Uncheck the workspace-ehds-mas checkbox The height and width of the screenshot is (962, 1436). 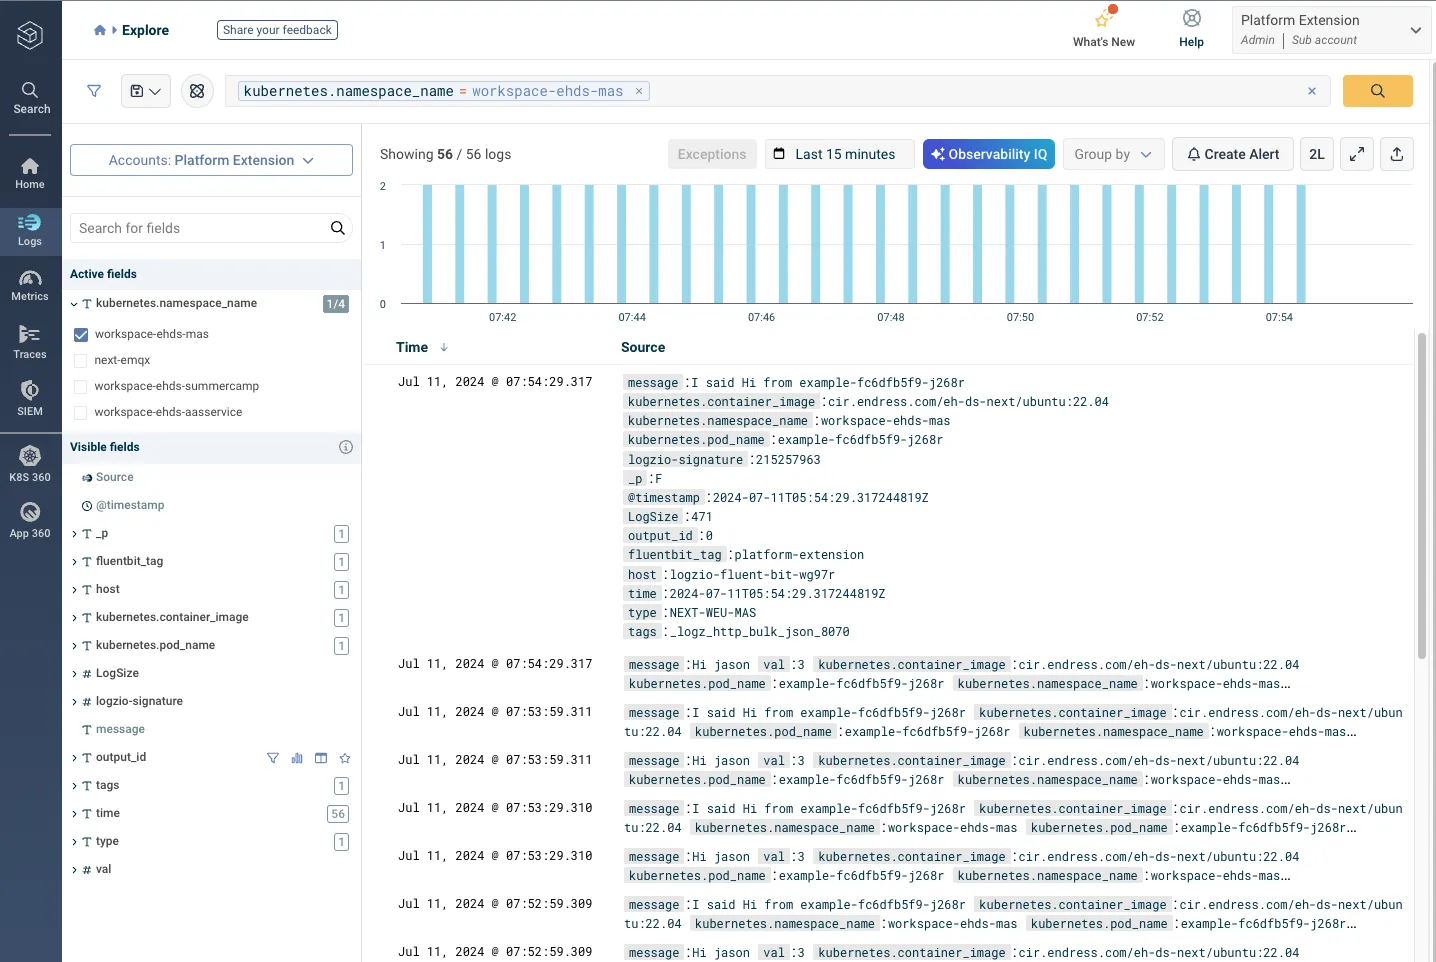pyautogui.click(x=81, y=335)
